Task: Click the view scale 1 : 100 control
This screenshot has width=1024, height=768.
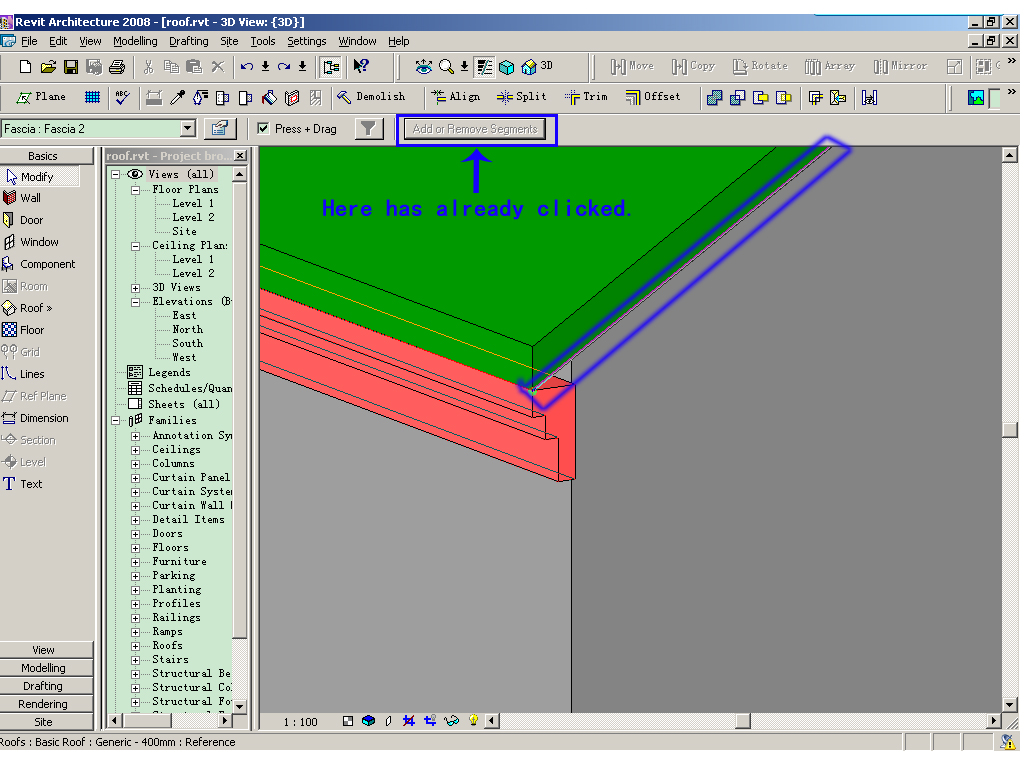Action: (x=300, y=721)
